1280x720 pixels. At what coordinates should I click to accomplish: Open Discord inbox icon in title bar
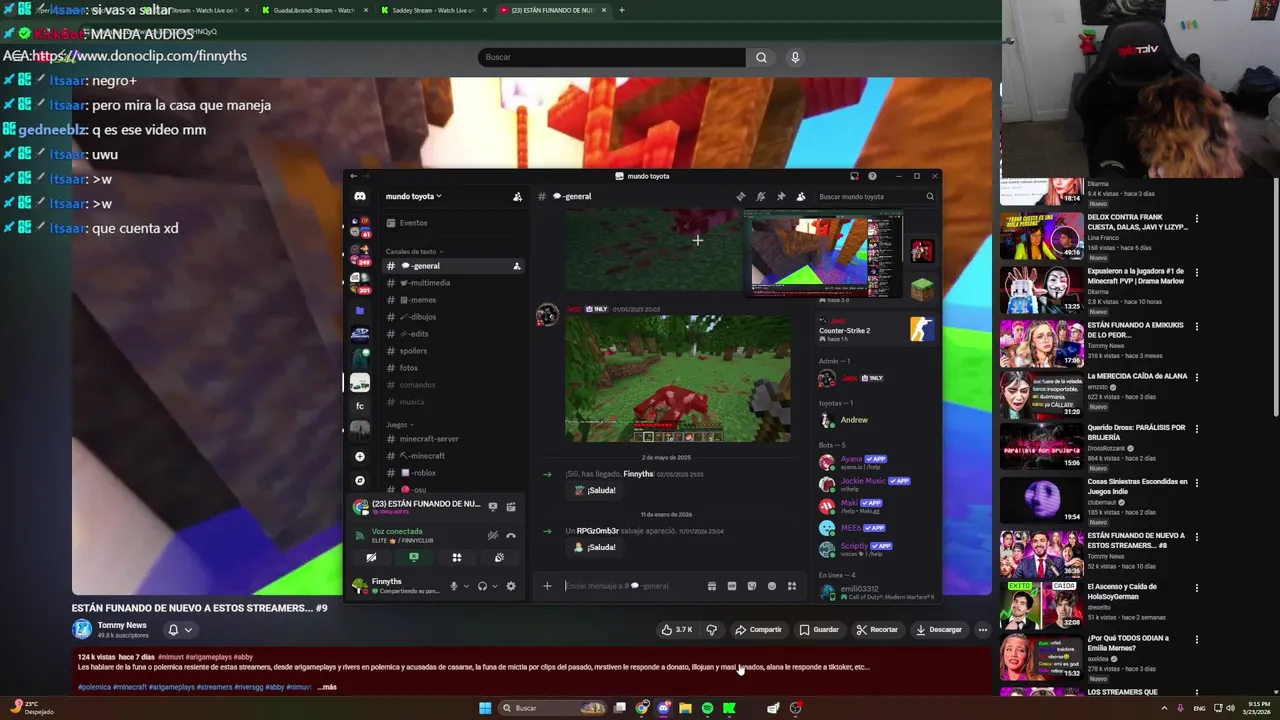854,176
